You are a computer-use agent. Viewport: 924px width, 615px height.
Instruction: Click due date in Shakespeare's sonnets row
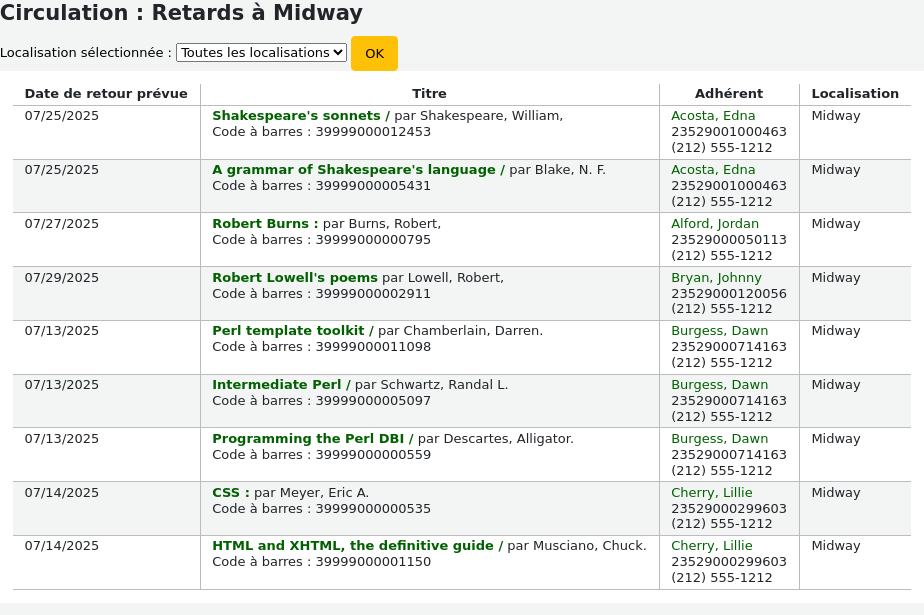(62, 115)
